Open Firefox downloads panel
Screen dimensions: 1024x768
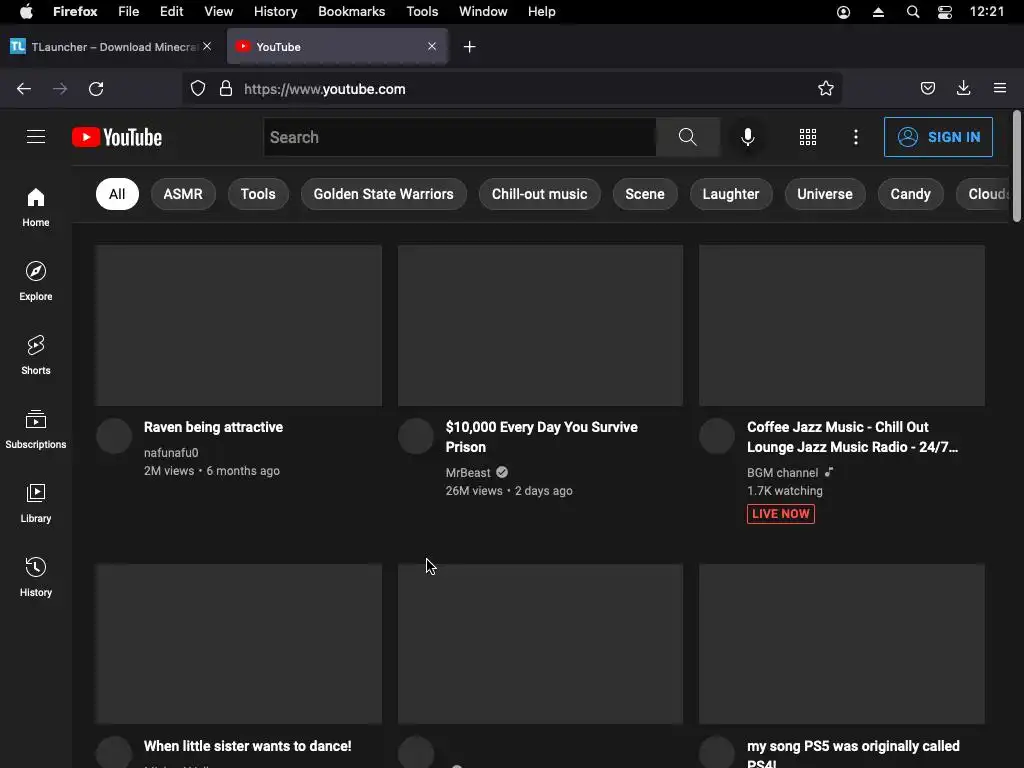[x=963, y=88]
